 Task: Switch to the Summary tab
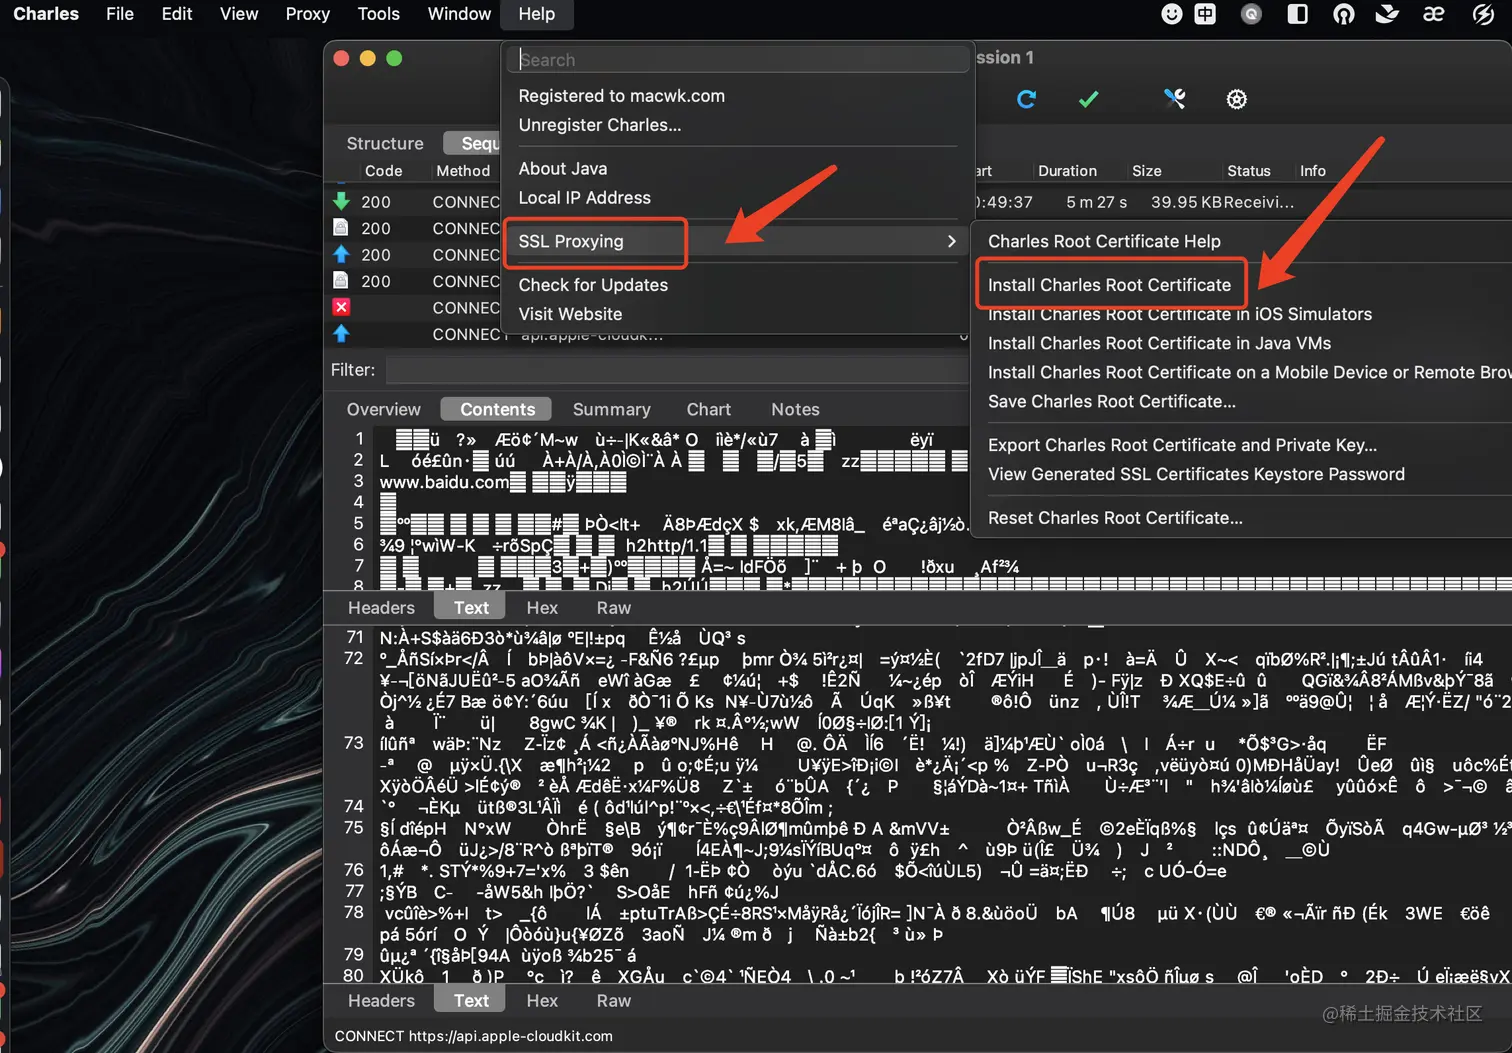click(611, 409)
